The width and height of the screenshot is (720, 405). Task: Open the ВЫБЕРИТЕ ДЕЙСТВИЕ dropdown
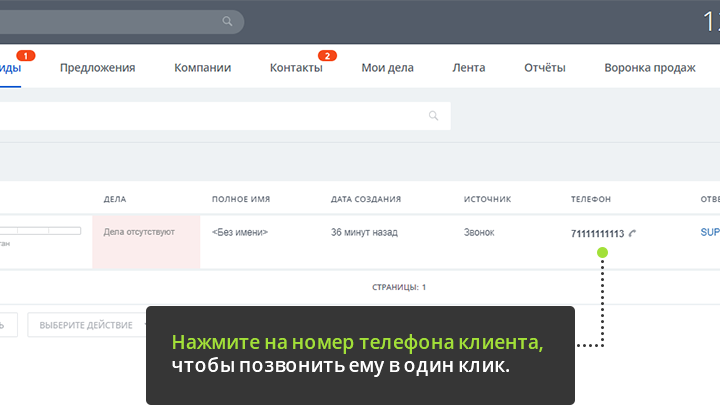pyautogui.click(x=87, y=325)
